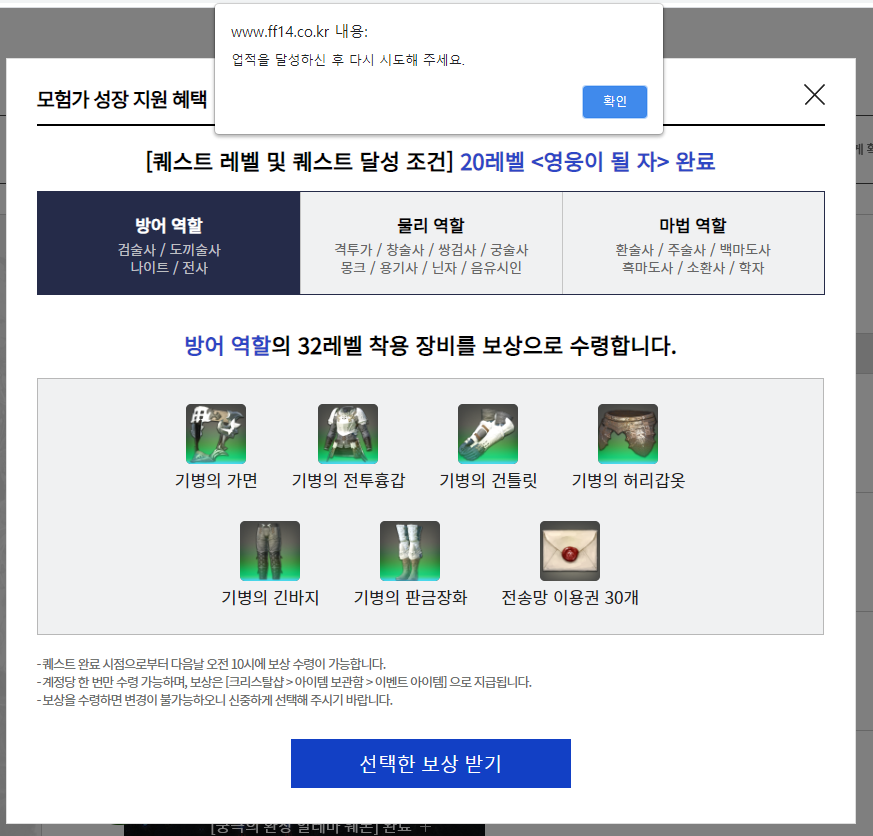Click the 기병의 전투흉갑 item name text
873x836 pixels.
click(x=348, y=481)
